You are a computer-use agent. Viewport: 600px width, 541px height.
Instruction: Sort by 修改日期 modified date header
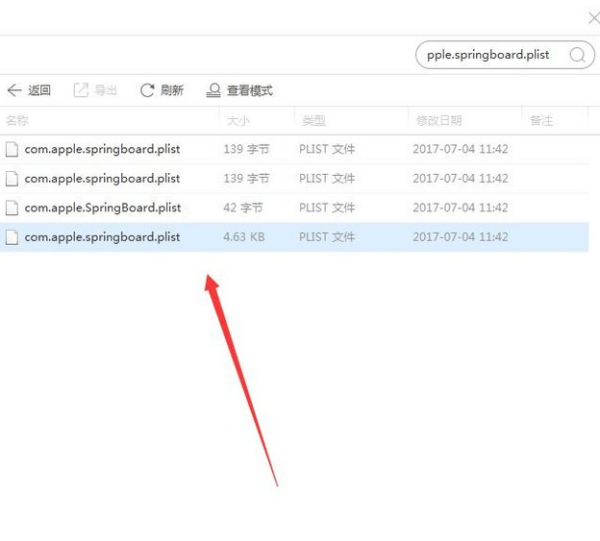(x=439, y=121)
